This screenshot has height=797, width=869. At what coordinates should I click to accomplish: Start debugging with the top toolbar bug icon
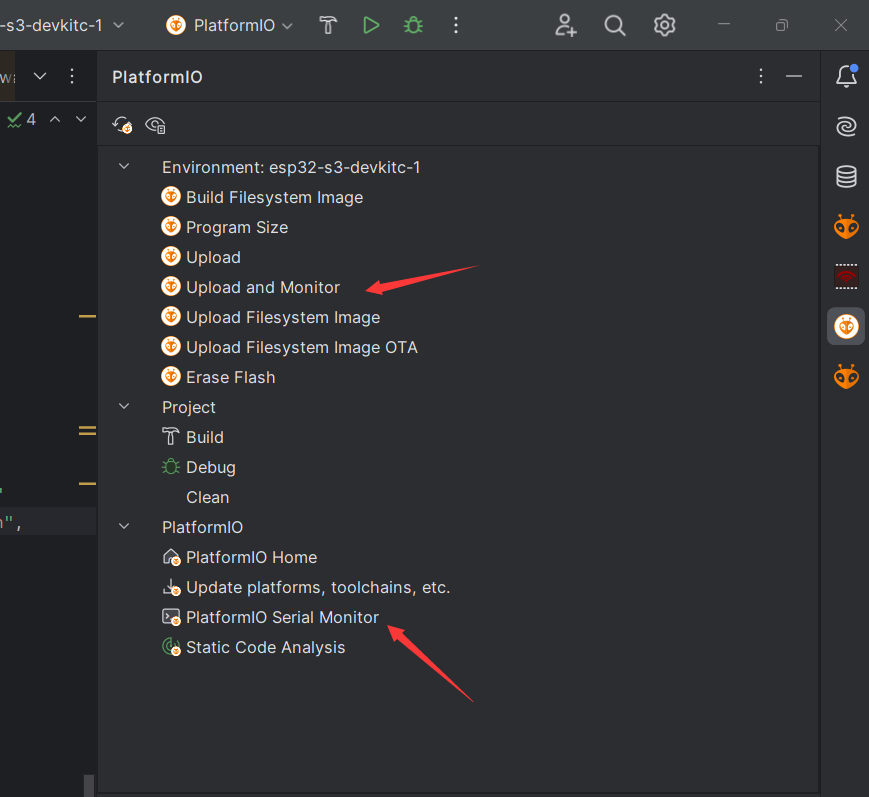click(x=413, y=25)
